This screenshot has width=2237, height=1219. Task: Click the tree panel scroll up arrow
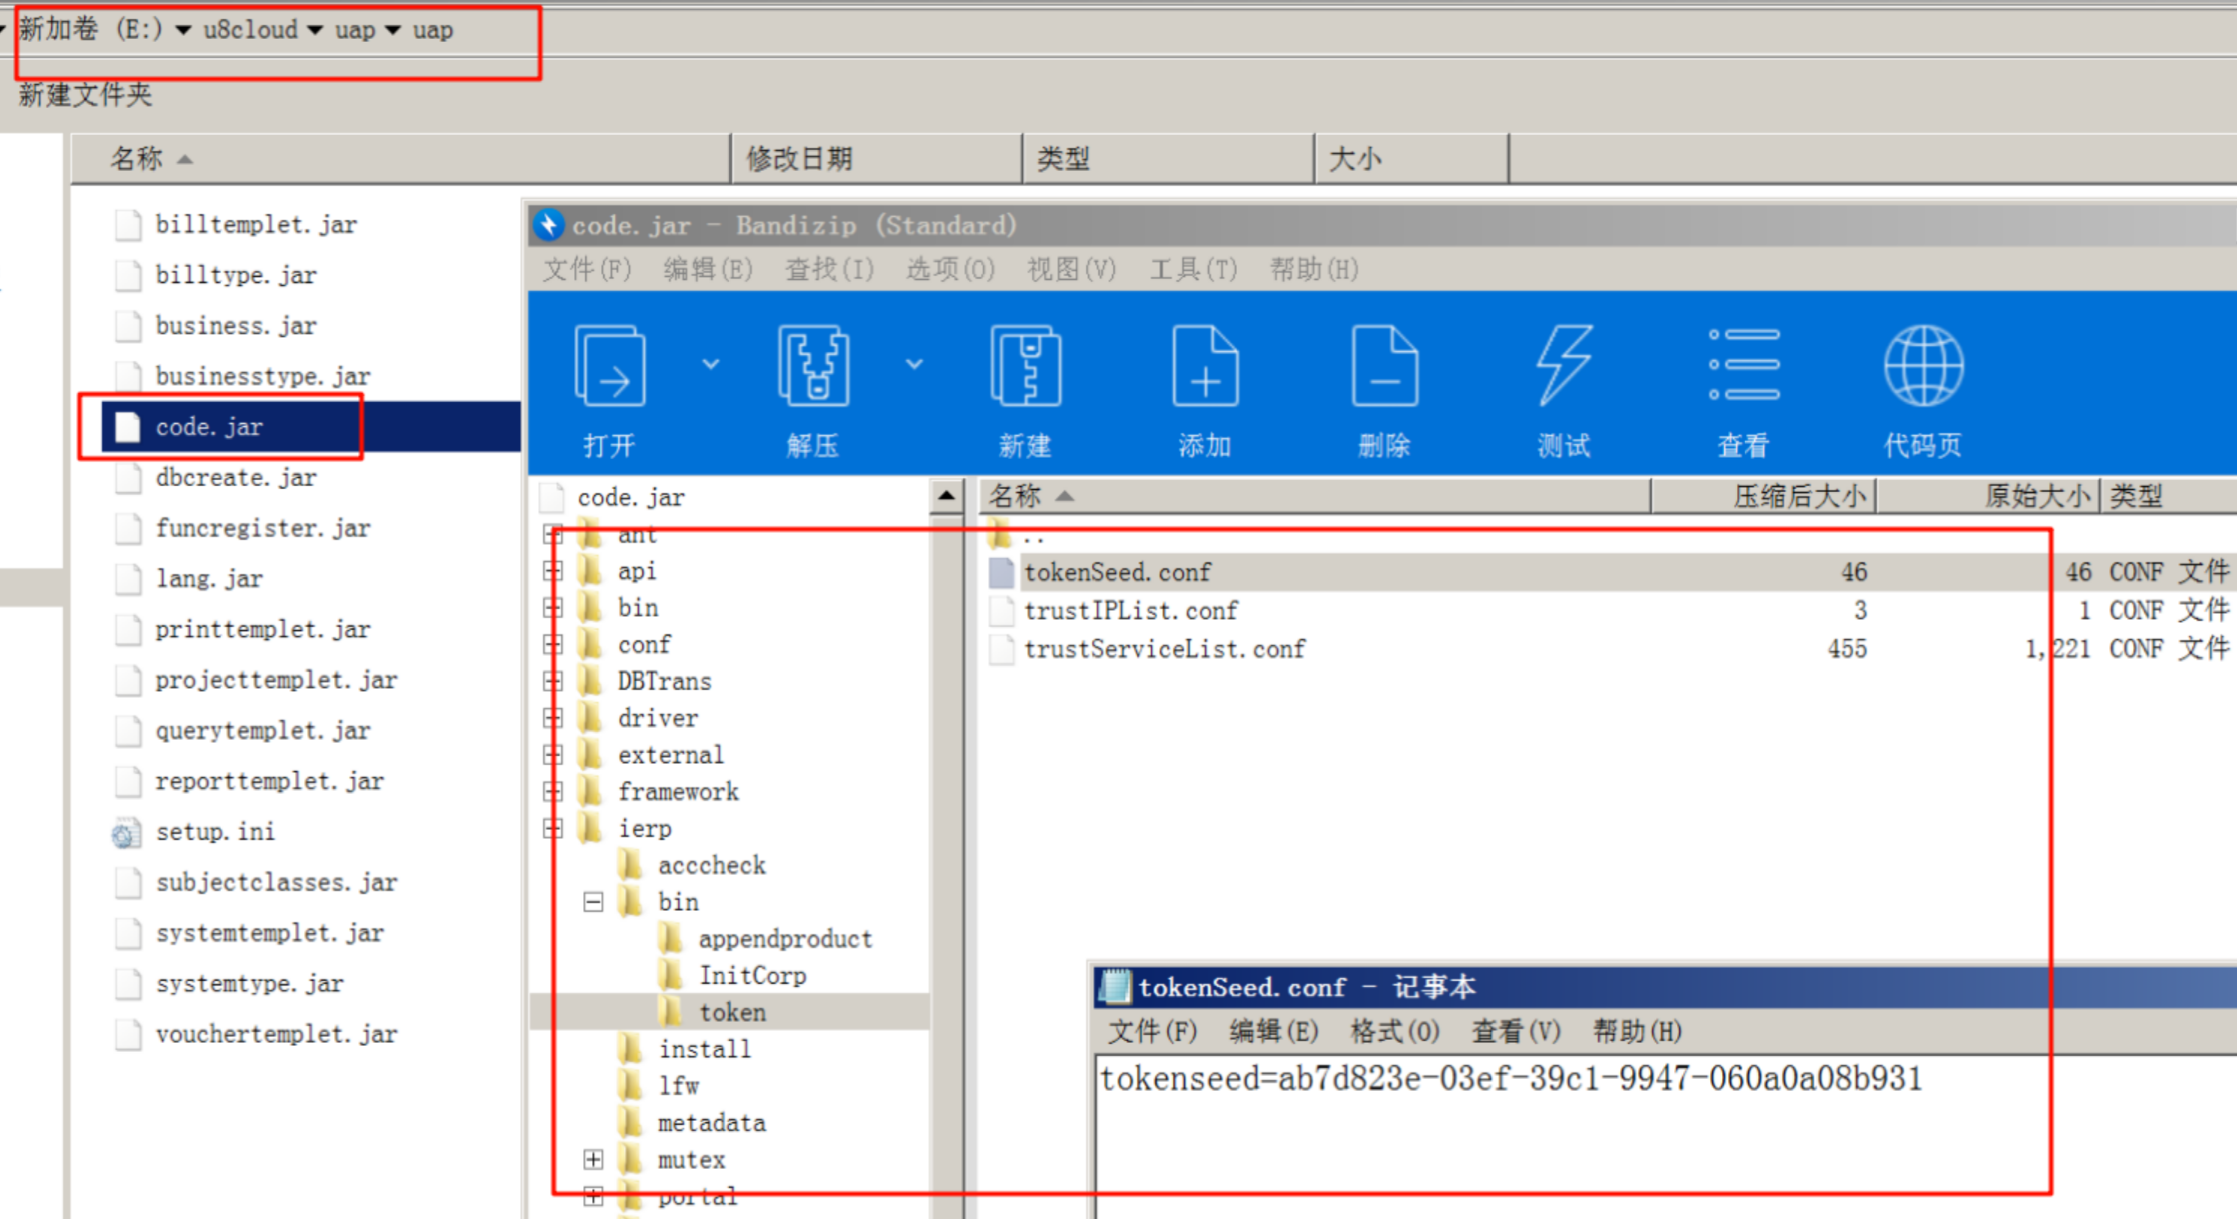click(x=946, y=495)
